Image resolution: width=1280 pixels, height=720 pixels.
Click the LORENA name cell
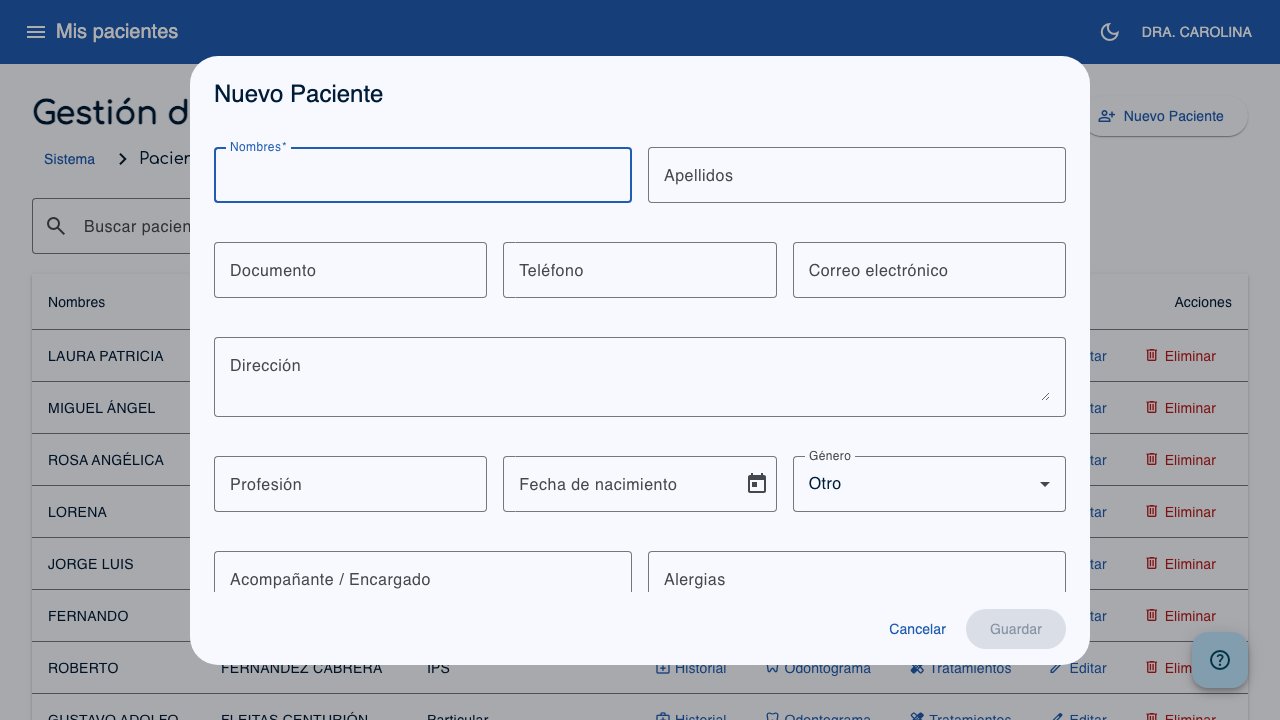pyautogui.click(x=77, y=512)
